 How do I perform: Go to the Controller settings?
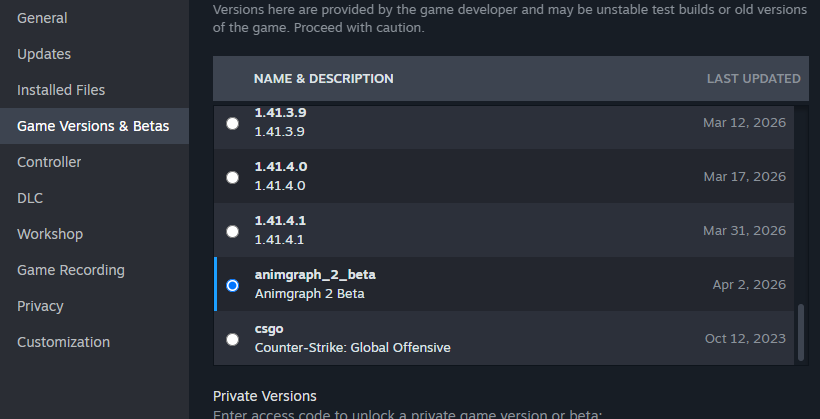(49, 162)
